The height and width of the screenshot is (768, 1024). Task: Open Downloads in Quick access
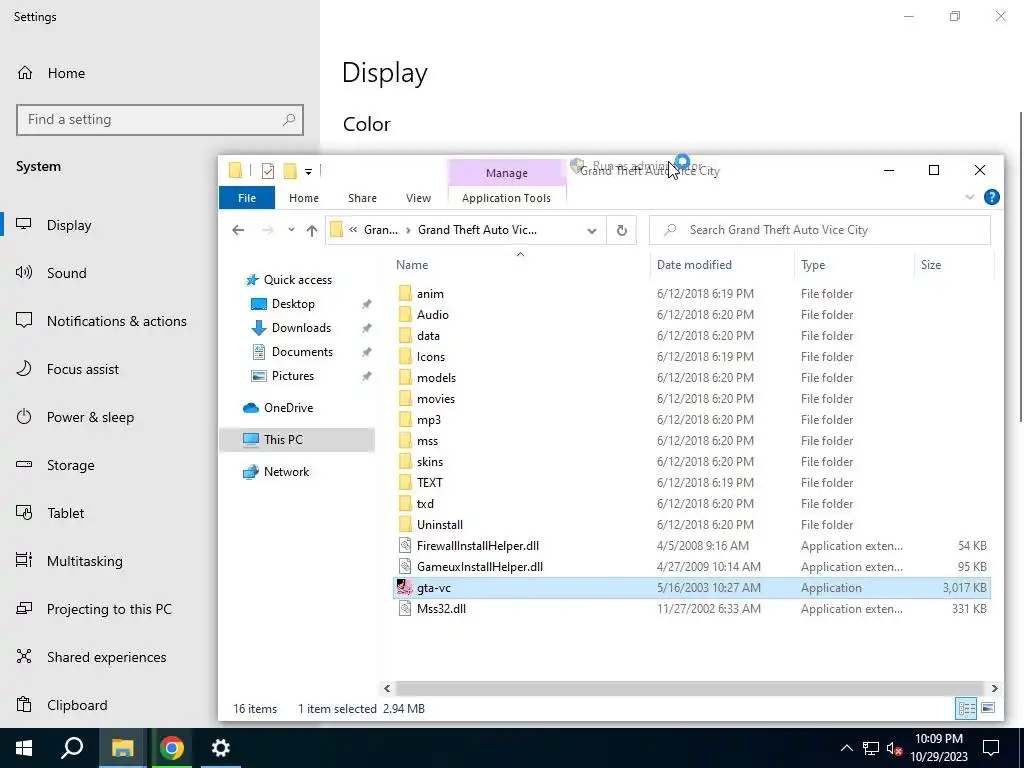[x=301, y=328]
